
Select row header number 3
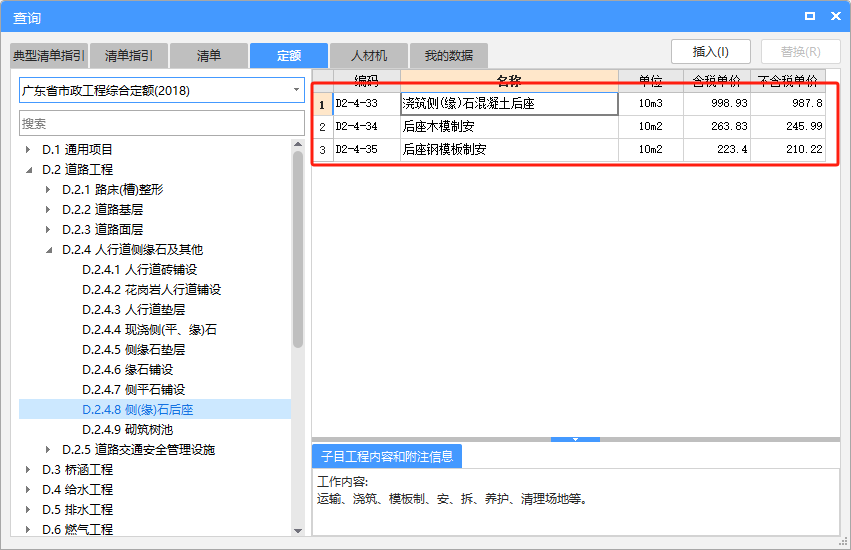322,149
